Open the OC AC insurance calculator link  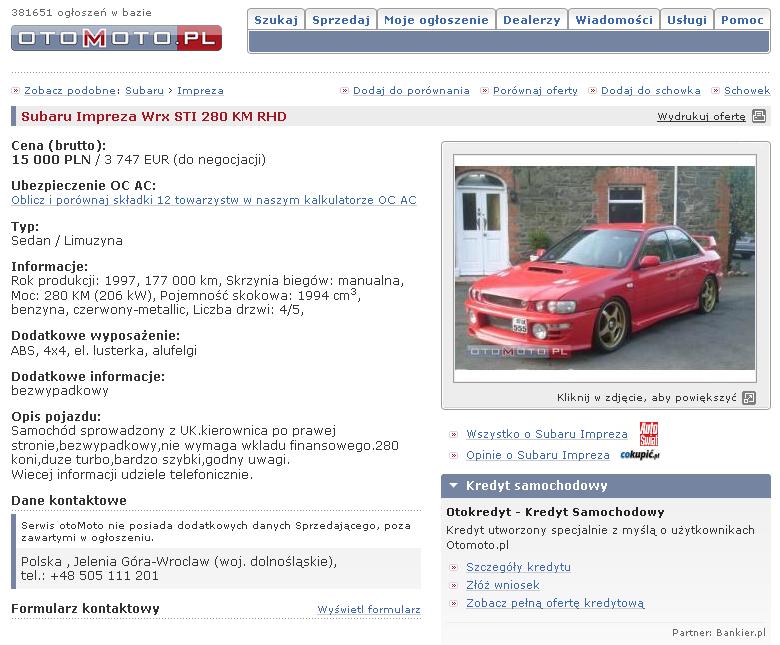213,200
